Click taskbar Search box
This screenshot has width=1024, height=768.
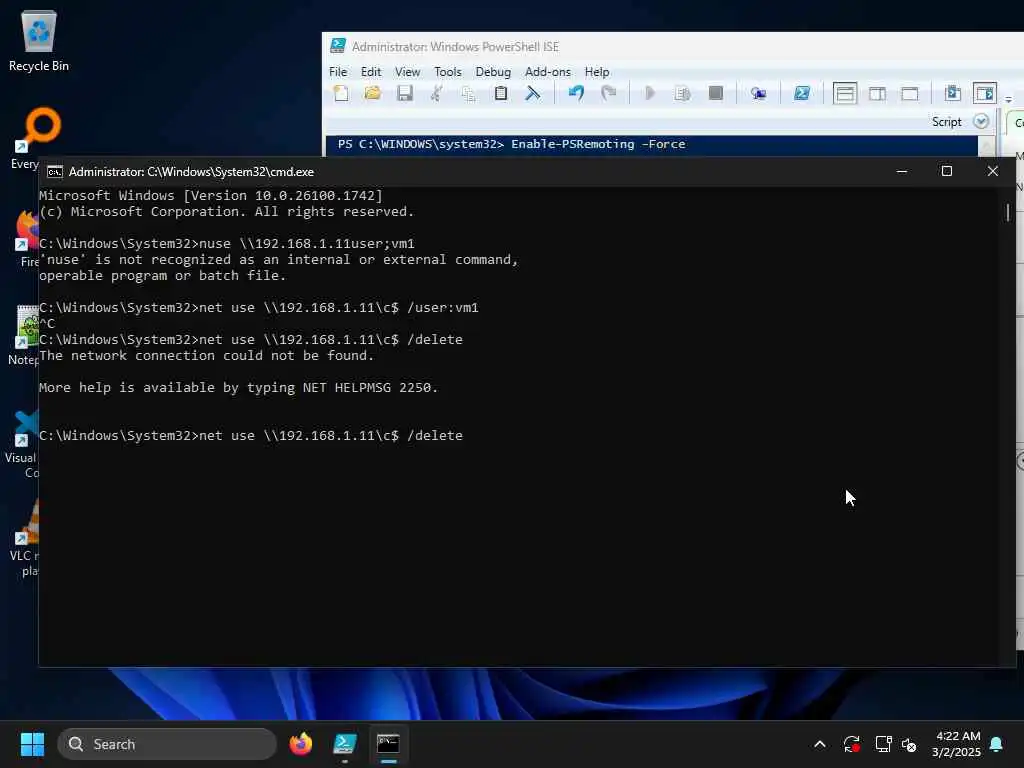tap(167, 744)
